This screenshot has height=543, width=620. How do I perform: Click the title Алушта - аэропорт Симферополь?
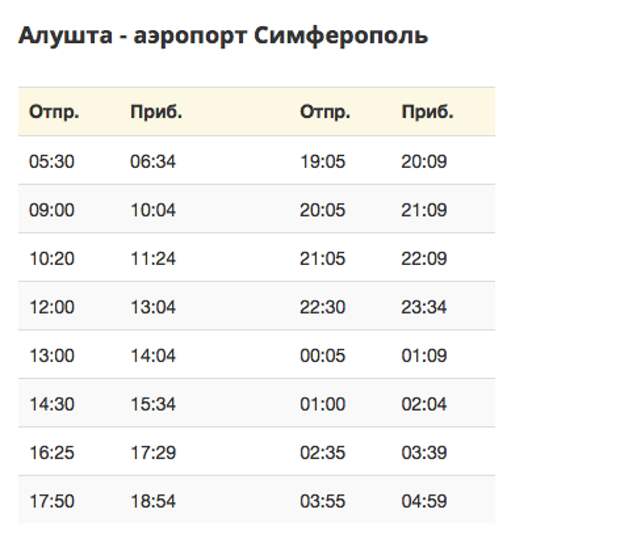[223, 36]
